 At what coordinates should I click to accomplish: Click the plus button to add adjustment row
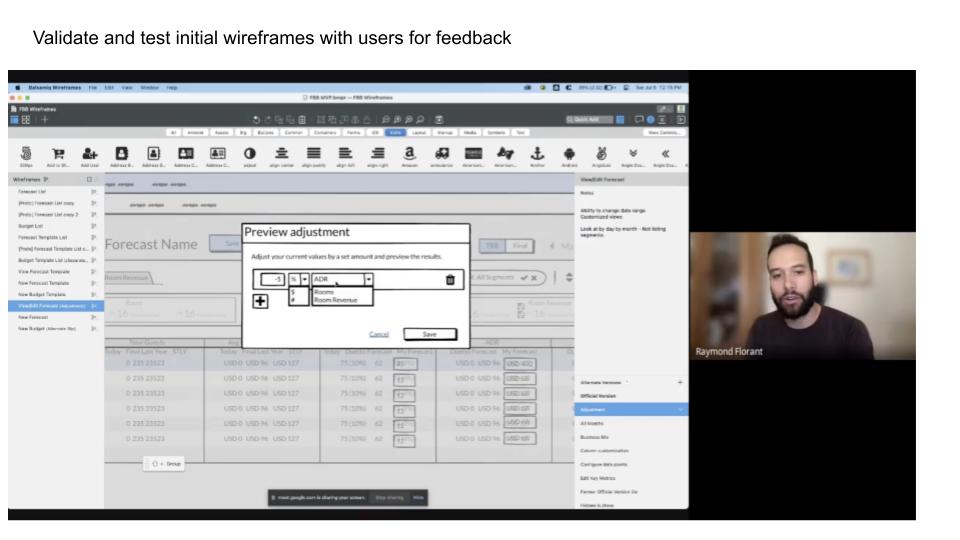tap(260, 302)
